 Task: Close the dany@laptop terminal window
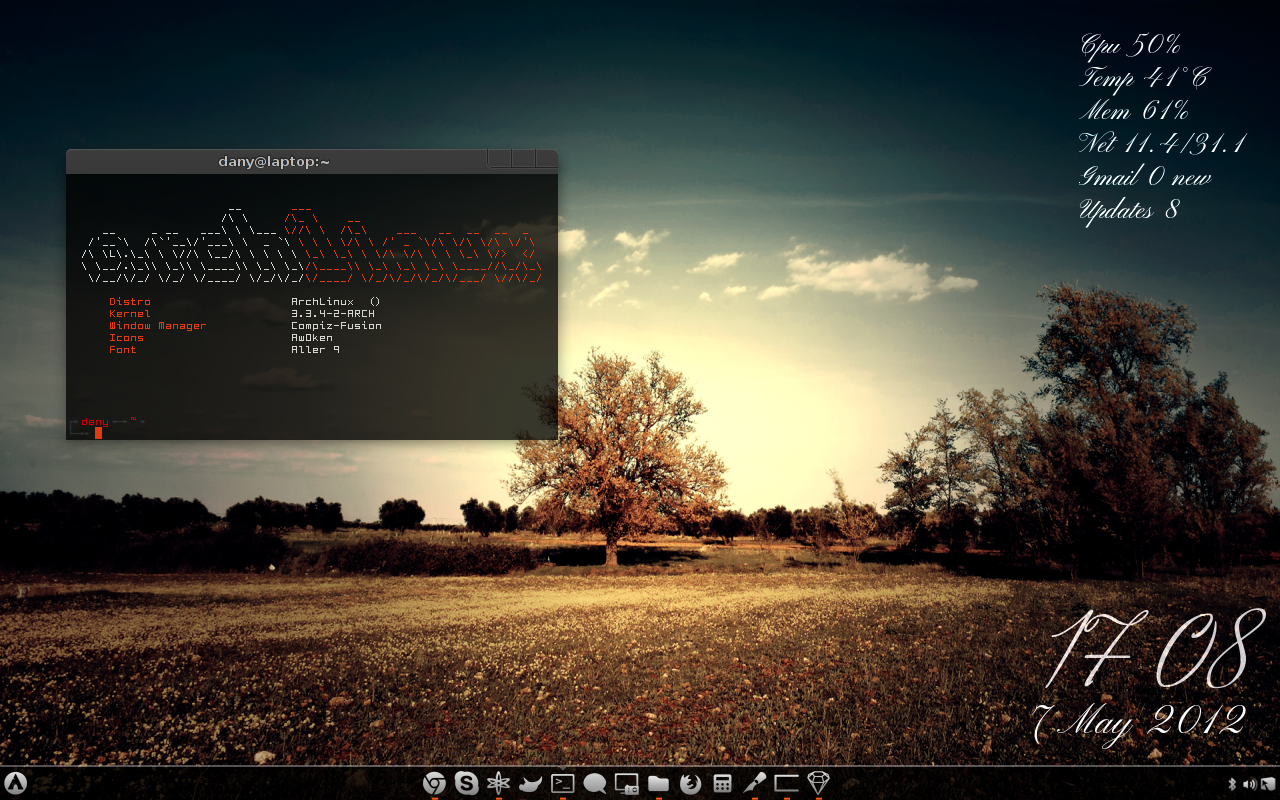(547, 158)
